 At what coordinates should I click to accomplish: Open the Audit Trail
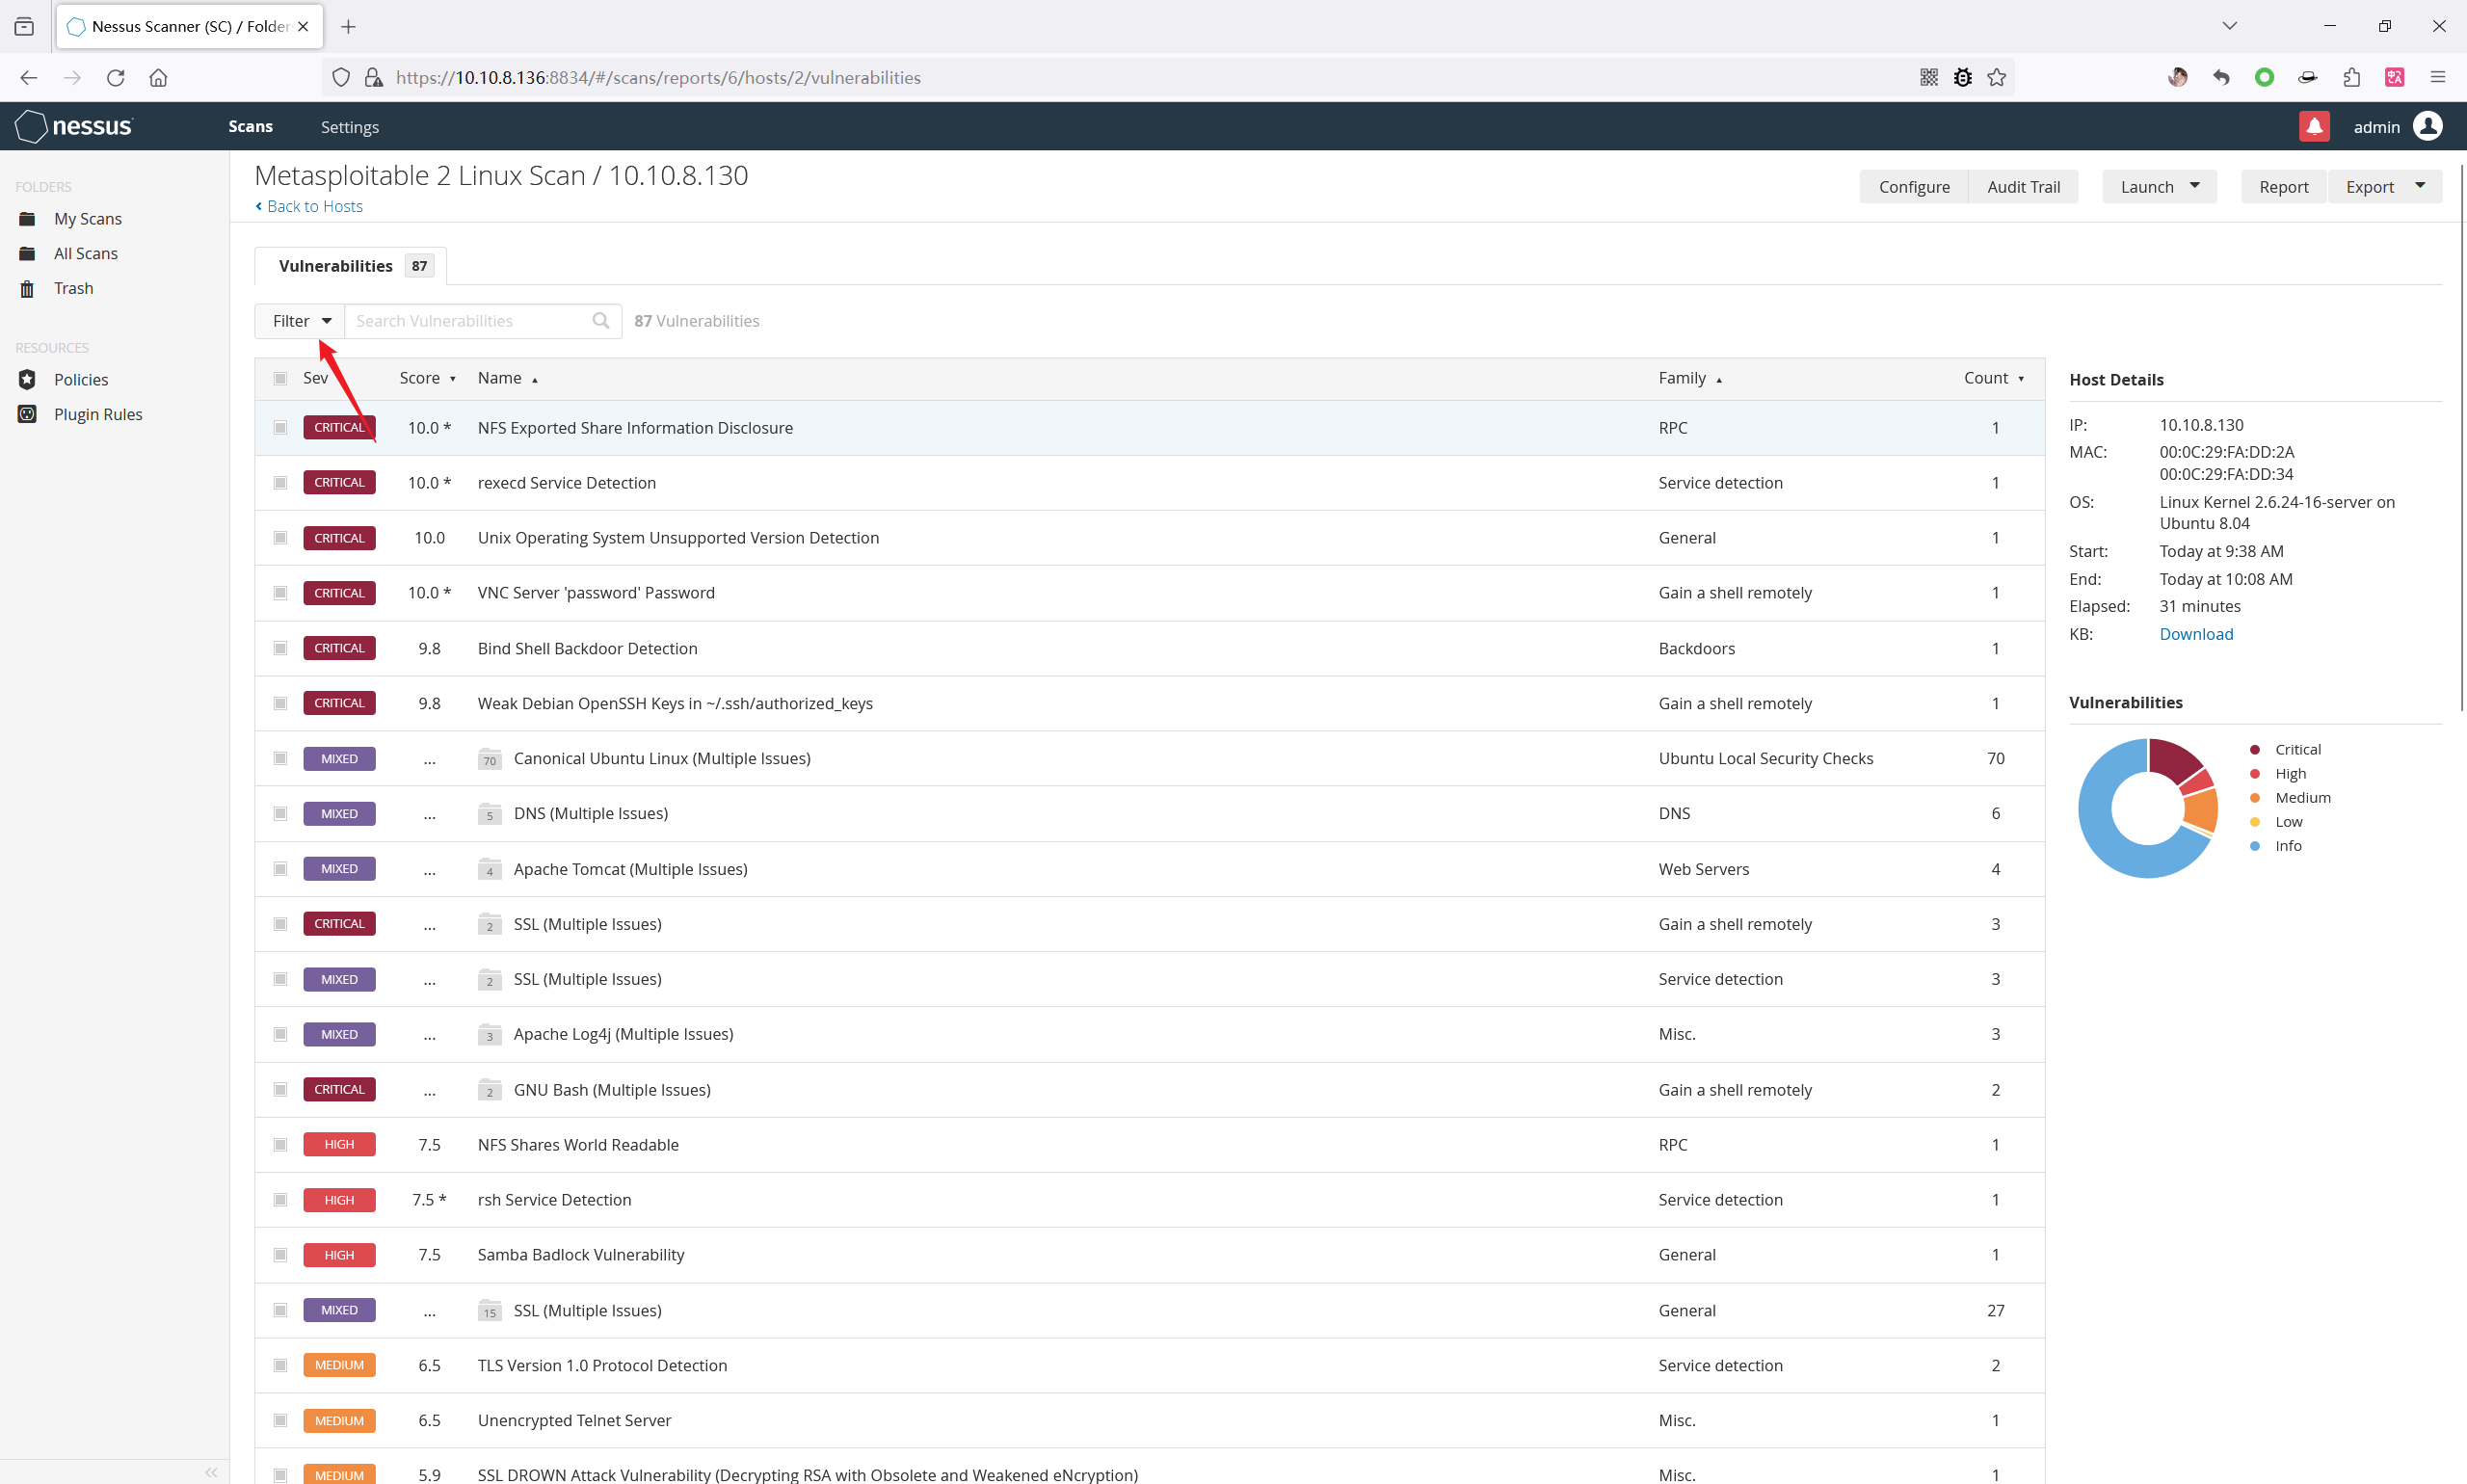click(x=2023, y=186)
